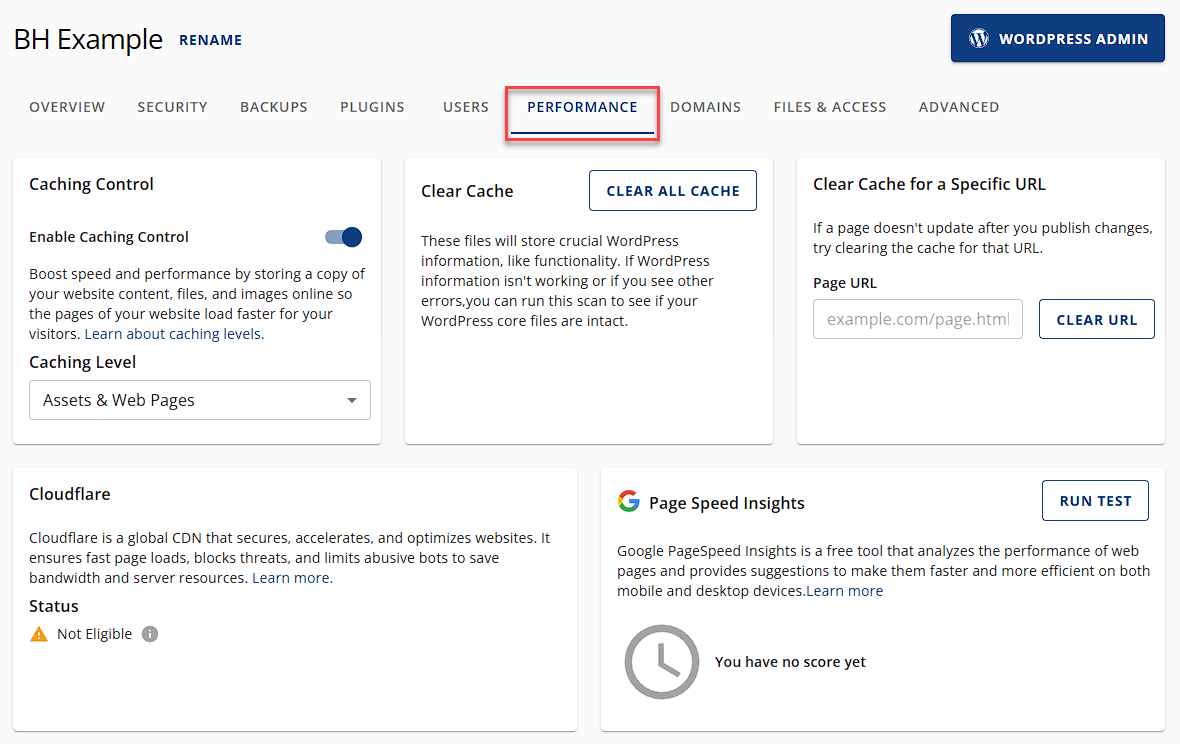Open the Caching Level dropdown
The width and height of the screenshot is (1180, 744).
[x=199, y=400]
